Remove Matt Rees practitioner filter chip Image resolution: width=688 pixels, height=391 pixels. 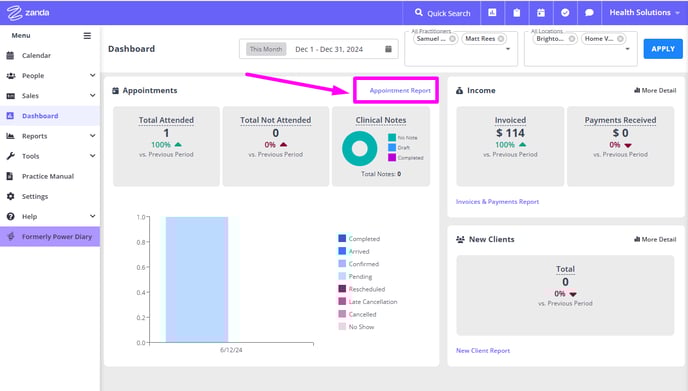tap(501, 39)
